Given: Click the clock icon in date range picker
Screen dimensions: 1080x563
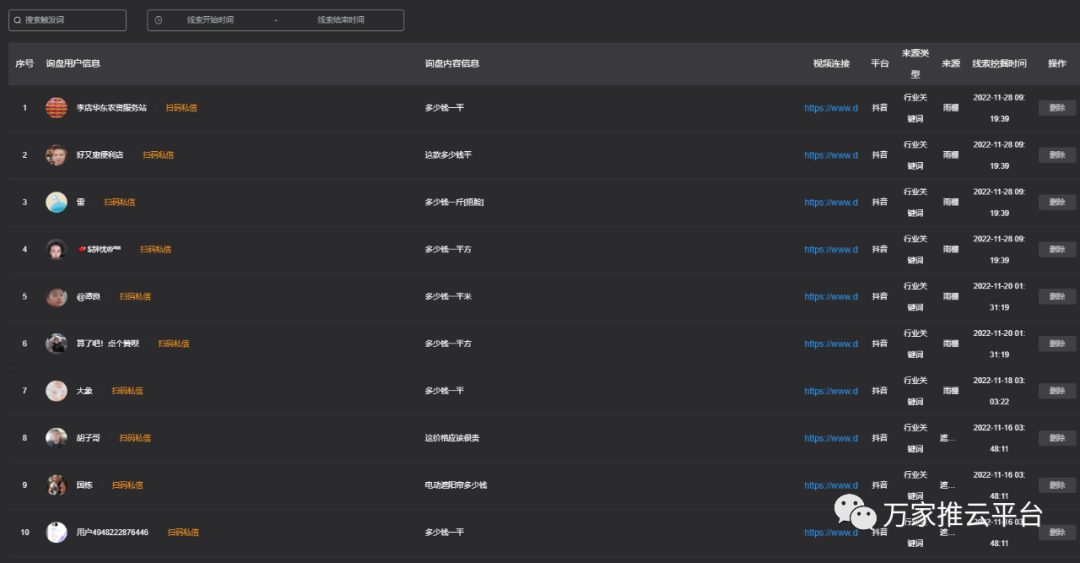Looking at the screenshot, I should click(x=158, y=20).
